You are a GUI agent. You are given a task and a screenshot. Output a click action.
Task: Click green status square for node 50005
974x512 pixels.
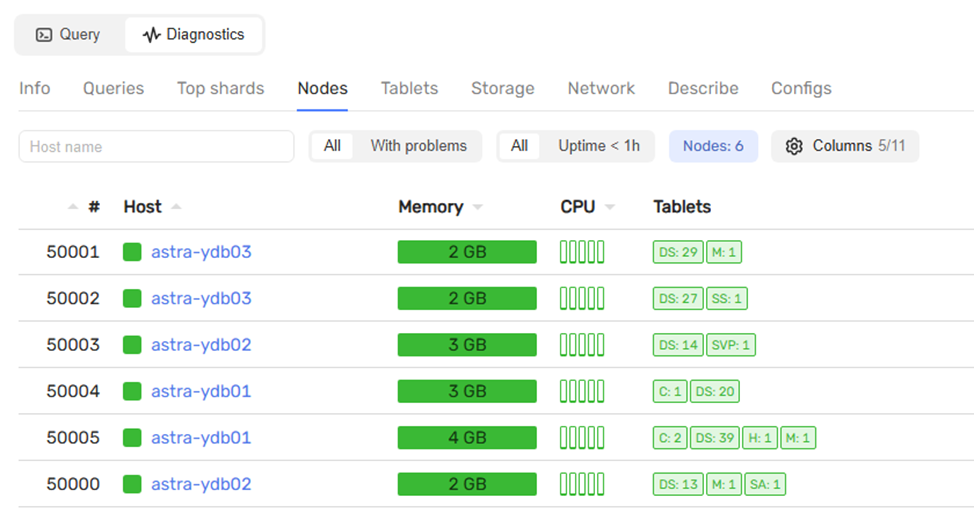pyautogui.click(x=132, y=438)
